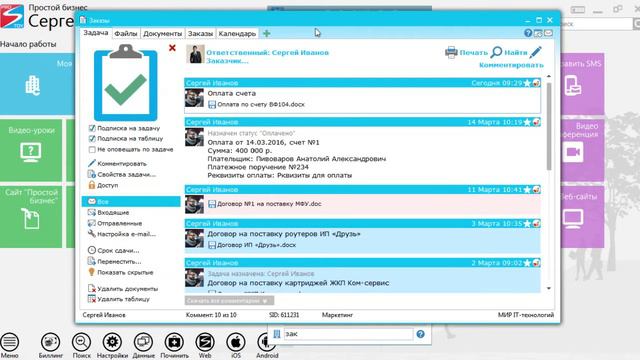Click the help question icon in tab bar
Viewport: 640px width, 360px height.
pos(528,33)
